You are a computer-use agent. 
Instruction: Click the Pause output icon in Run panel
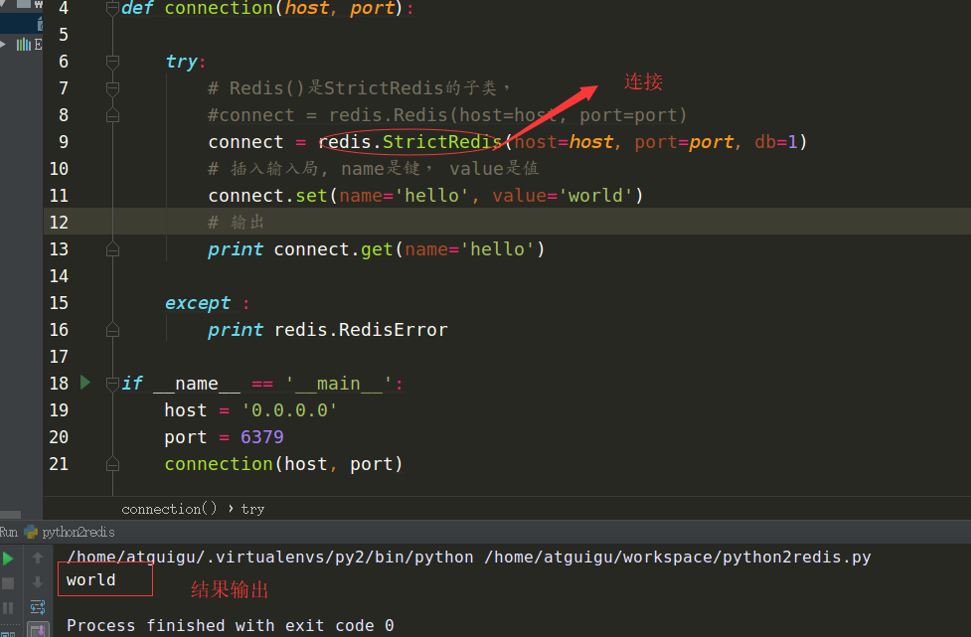(x=8, y=608)
